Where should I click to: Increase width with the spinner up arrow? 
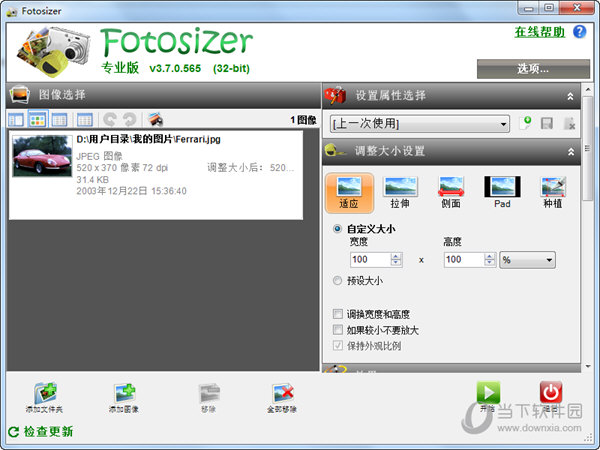pyautogui.click(x=396, y=256)
